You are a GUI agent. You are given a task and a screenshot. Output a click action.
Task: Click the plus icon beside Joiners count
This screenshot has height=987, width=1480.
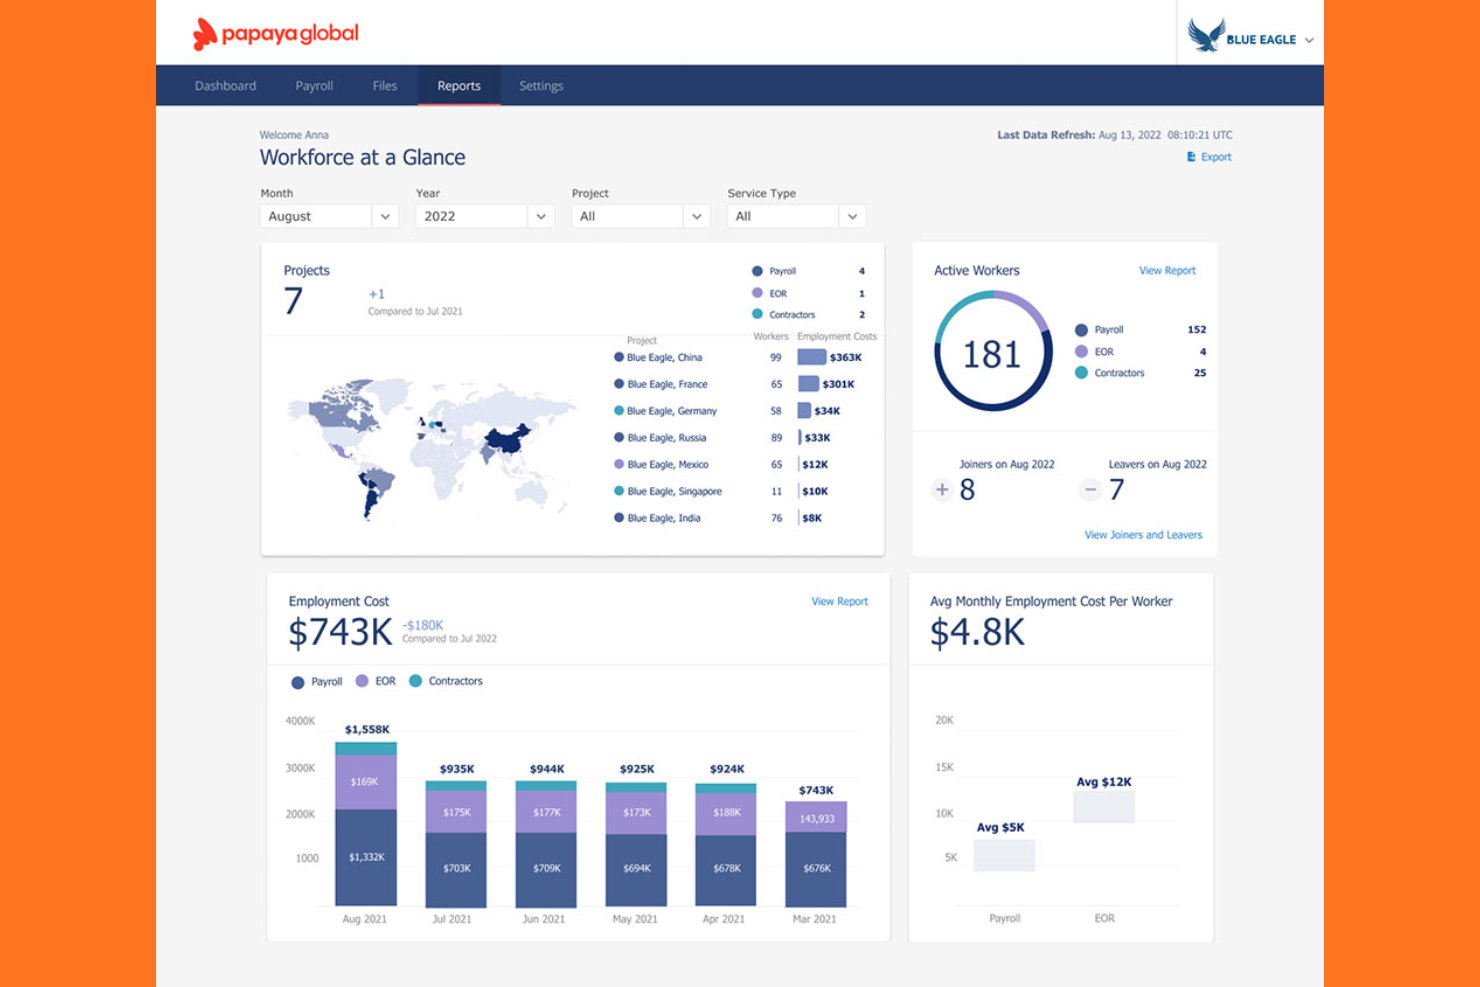click(941, 490)
